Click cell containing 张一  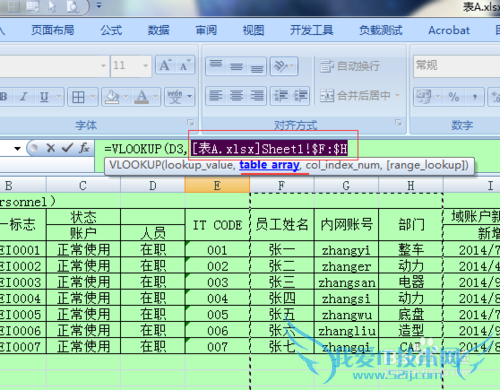coord(282,250)
